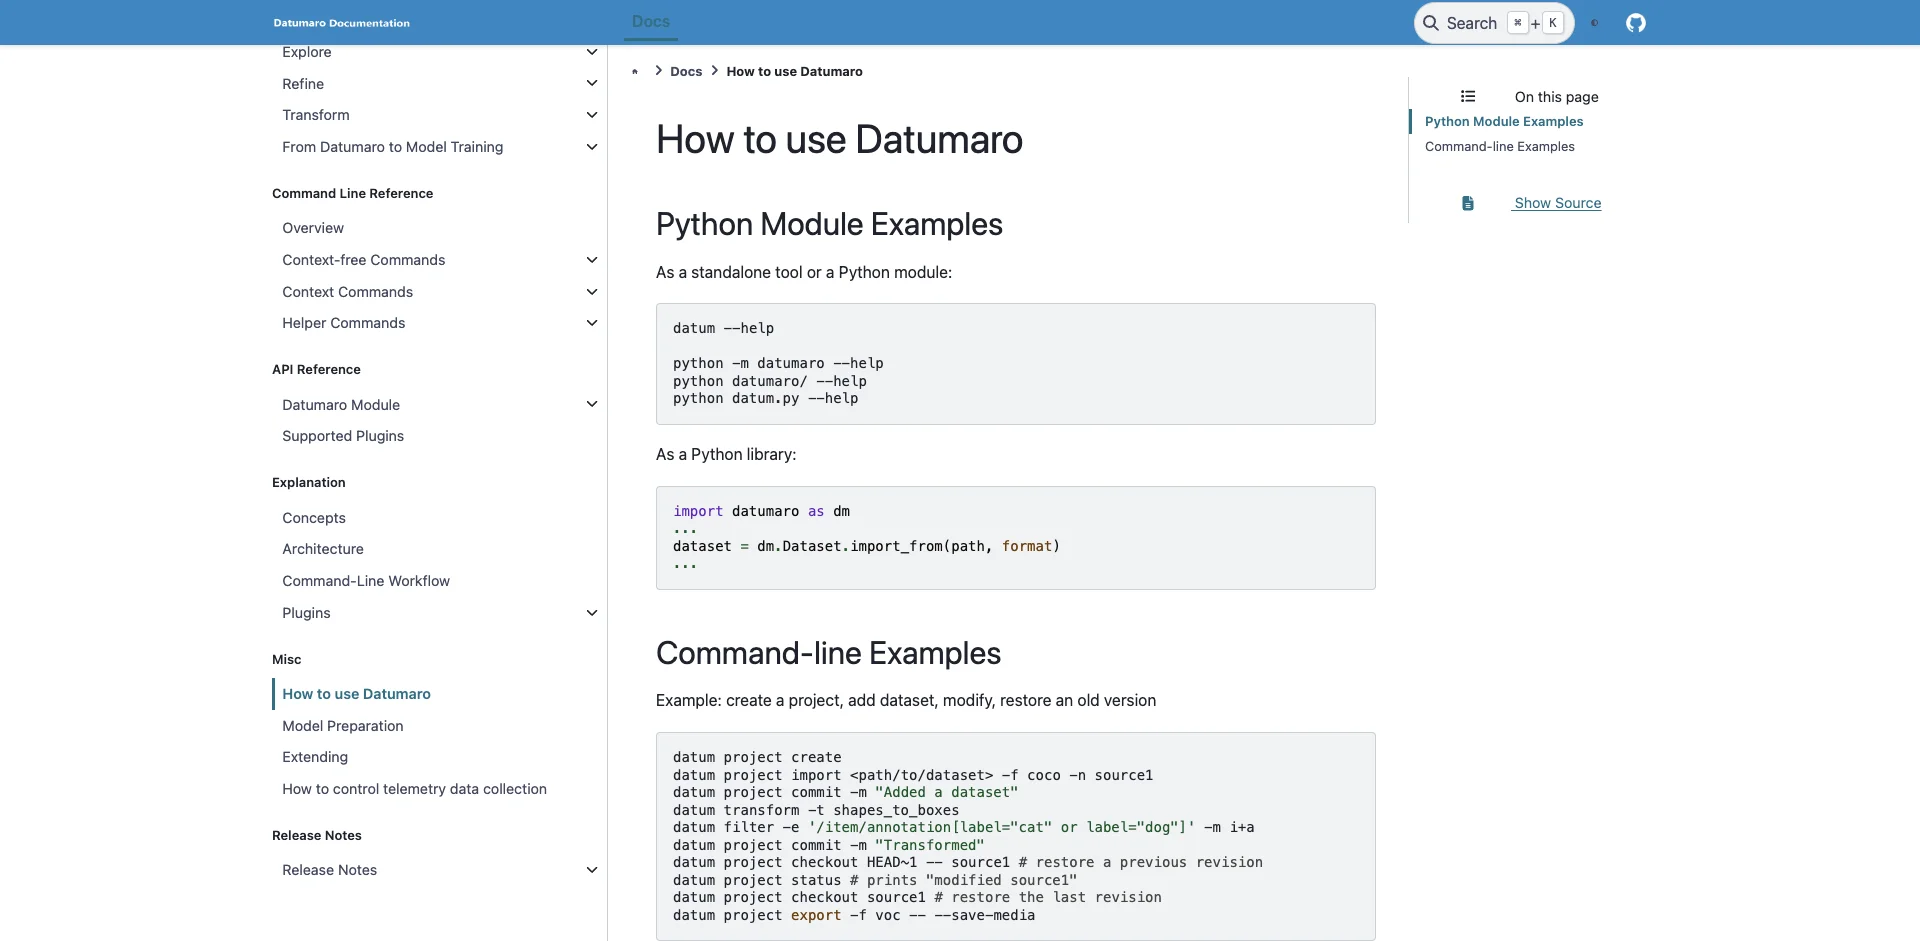This screenshot has height=941, width=1920.
Task: Expand the Plugins sidebar chevron
Action: (x=592, y=613)
